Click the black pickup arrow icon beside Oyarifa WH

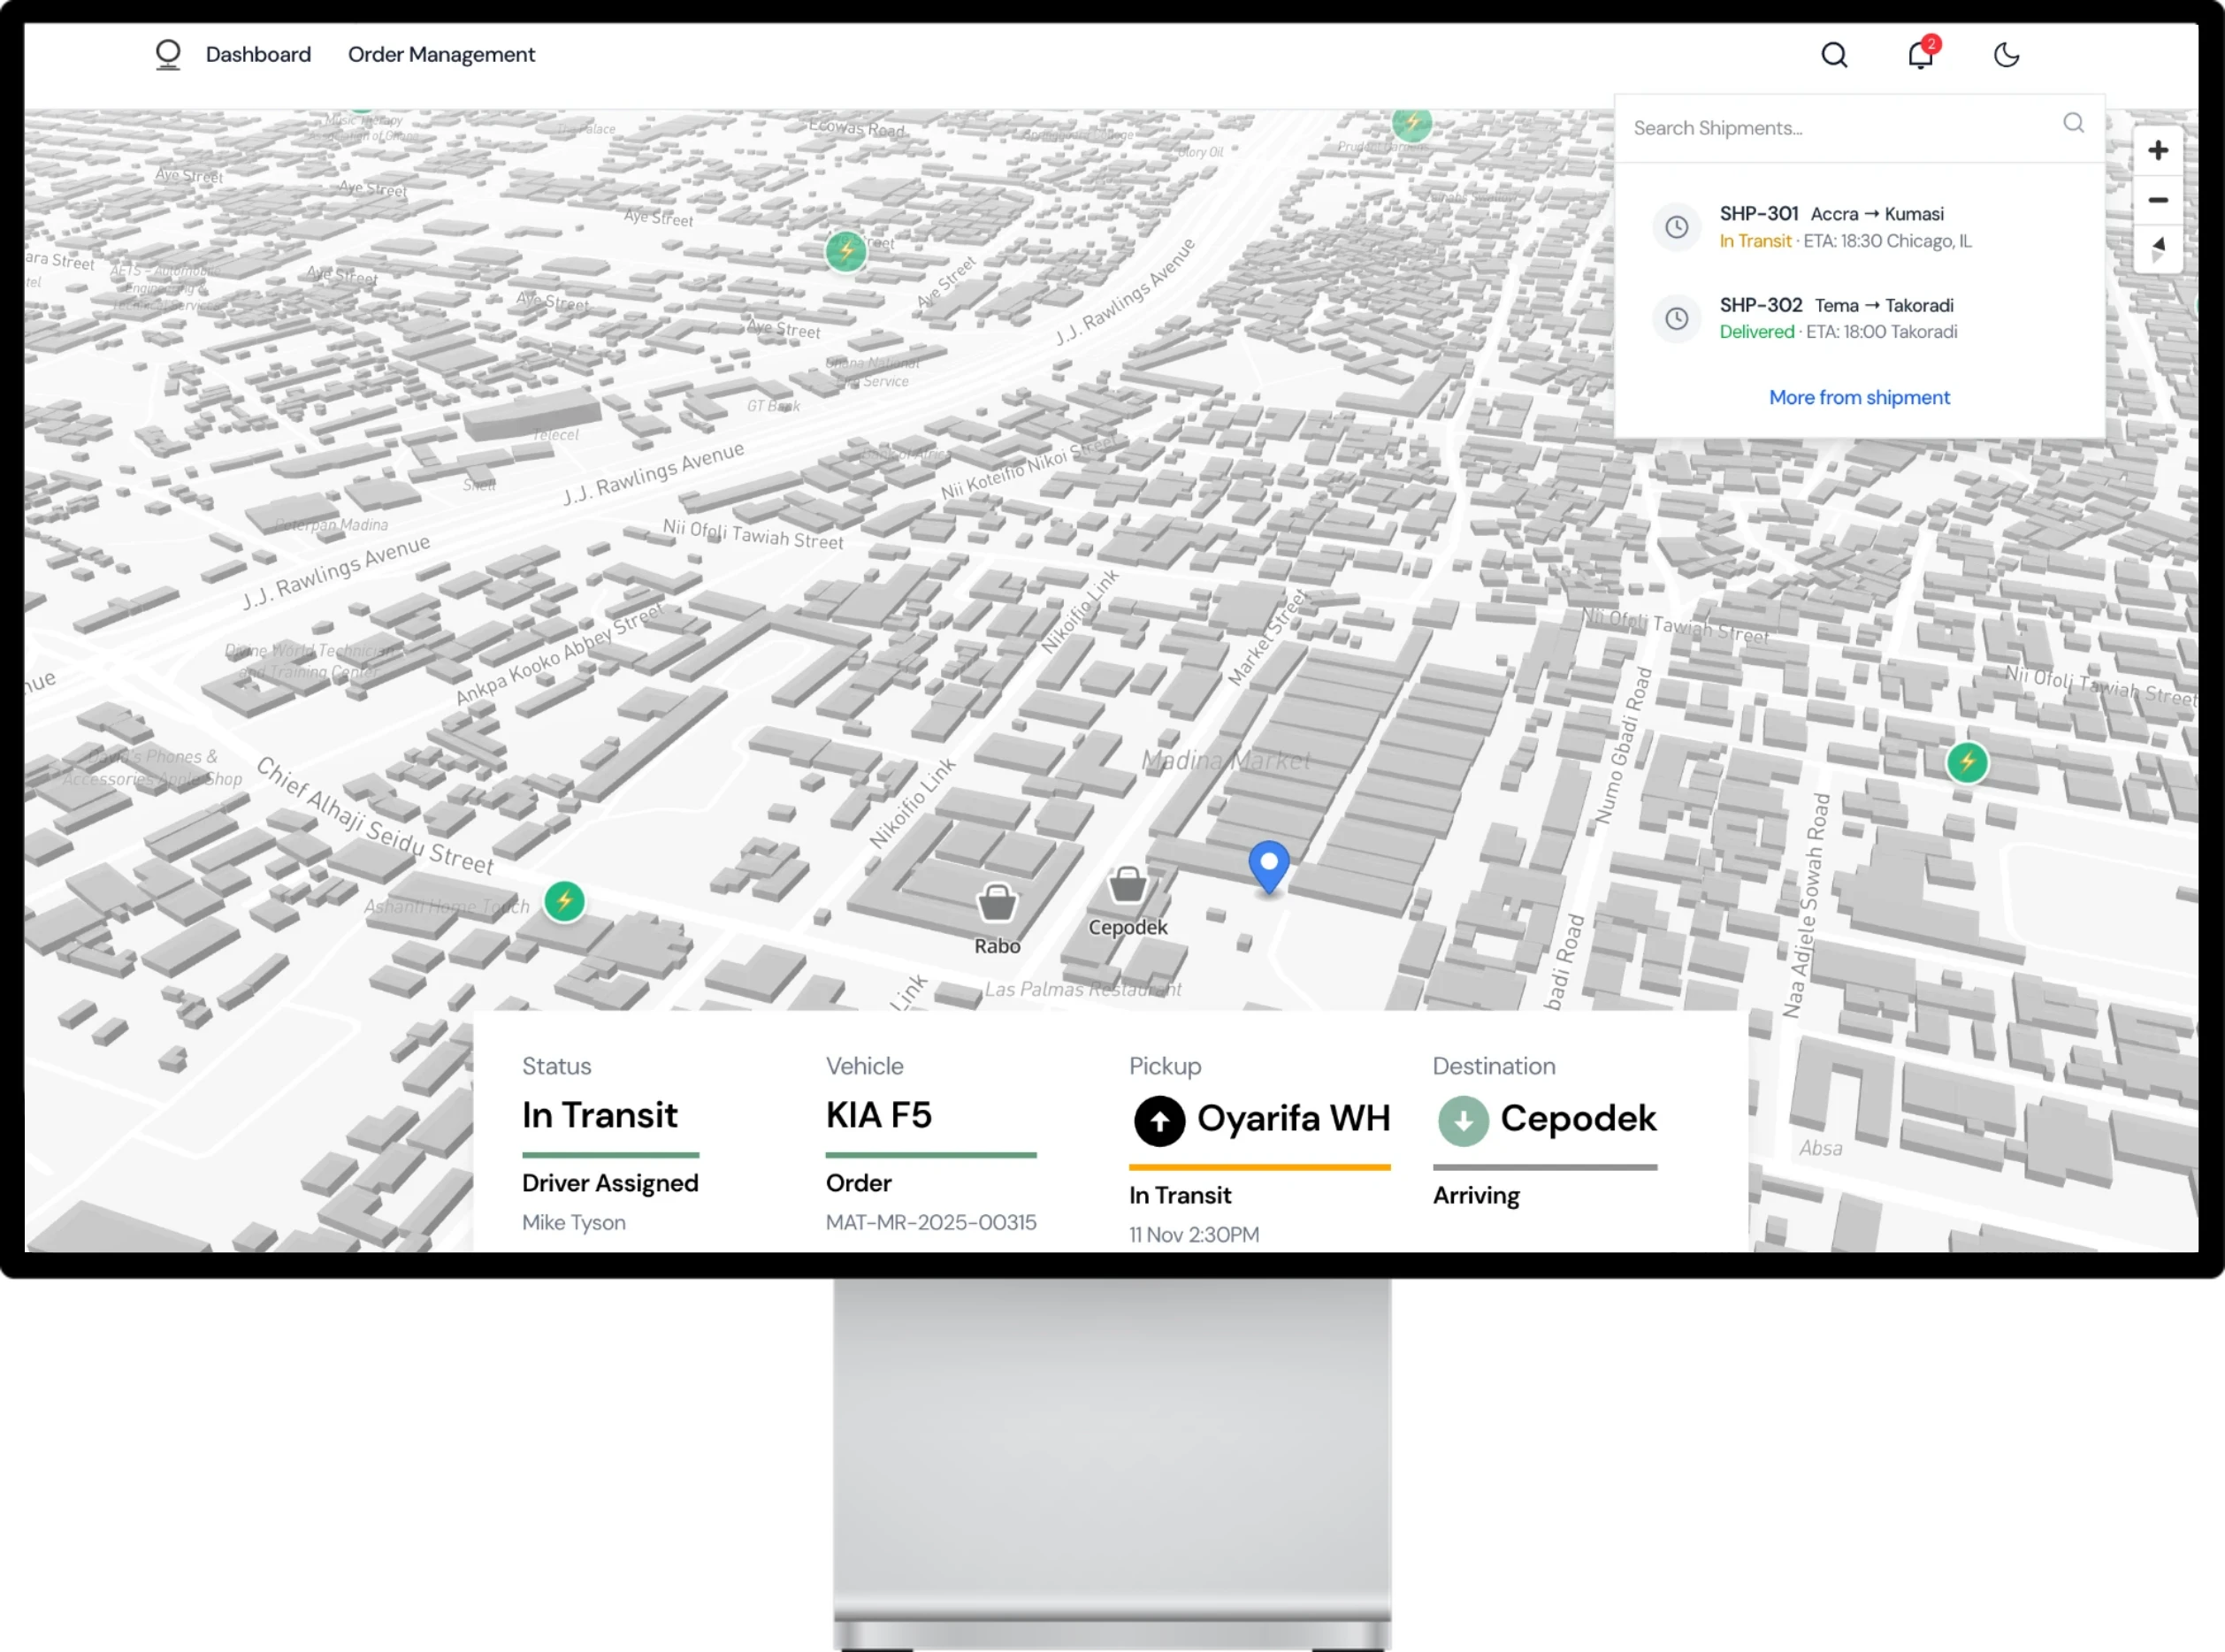[x=1159, y=1121]
